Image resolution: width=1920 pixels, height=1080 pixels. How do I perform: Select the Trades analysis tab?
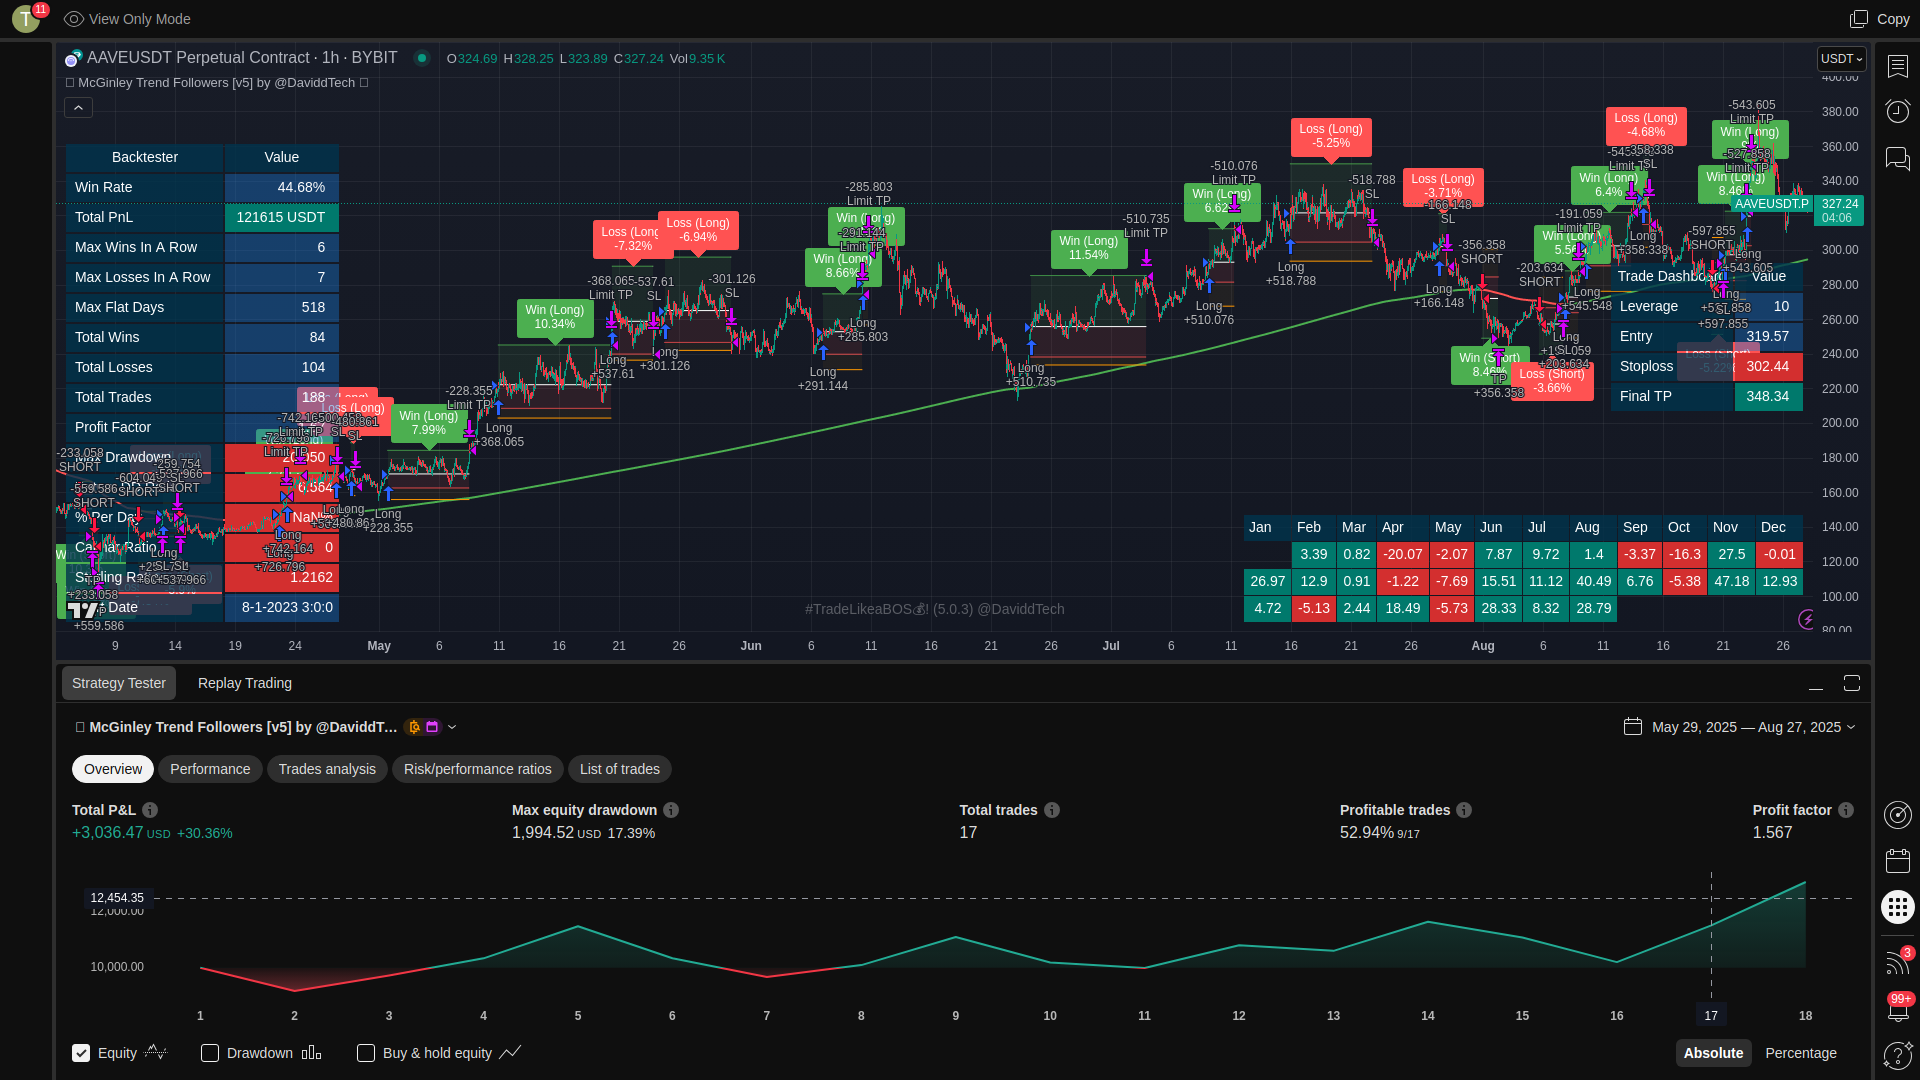(x=327, y=769)
